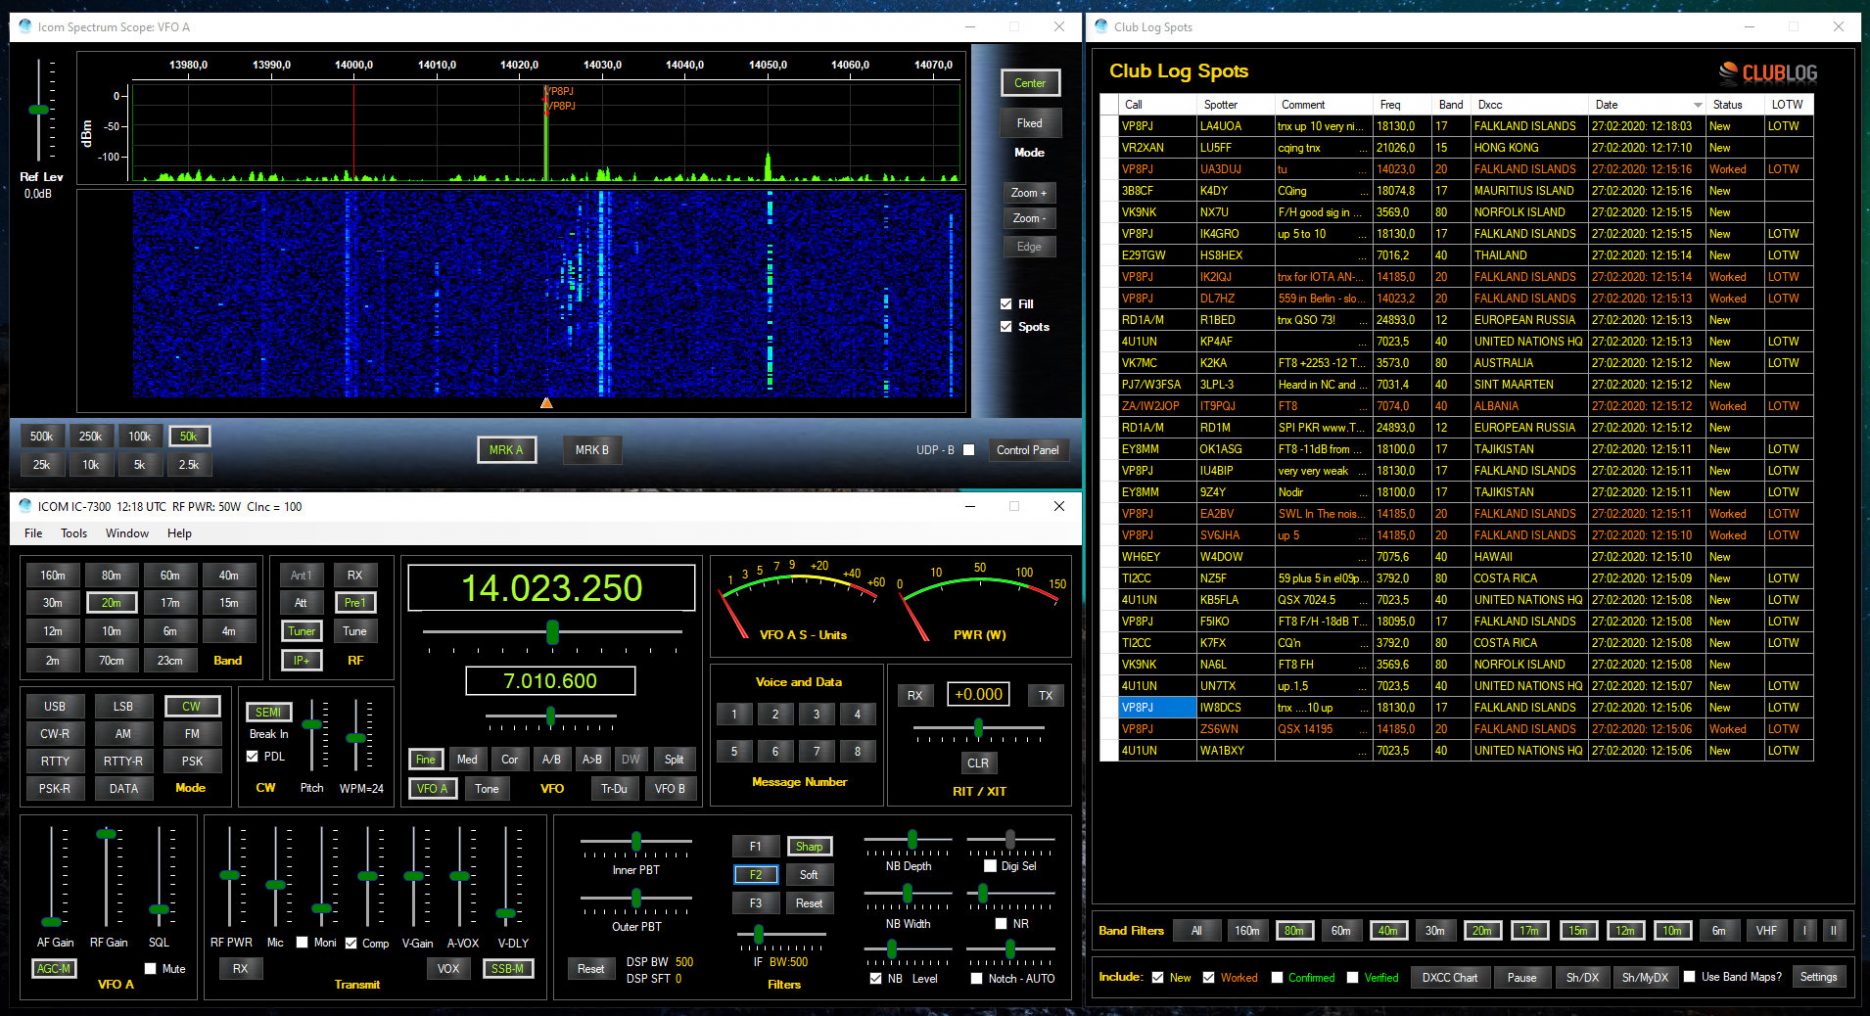Switch to RTTY mode

54,760
